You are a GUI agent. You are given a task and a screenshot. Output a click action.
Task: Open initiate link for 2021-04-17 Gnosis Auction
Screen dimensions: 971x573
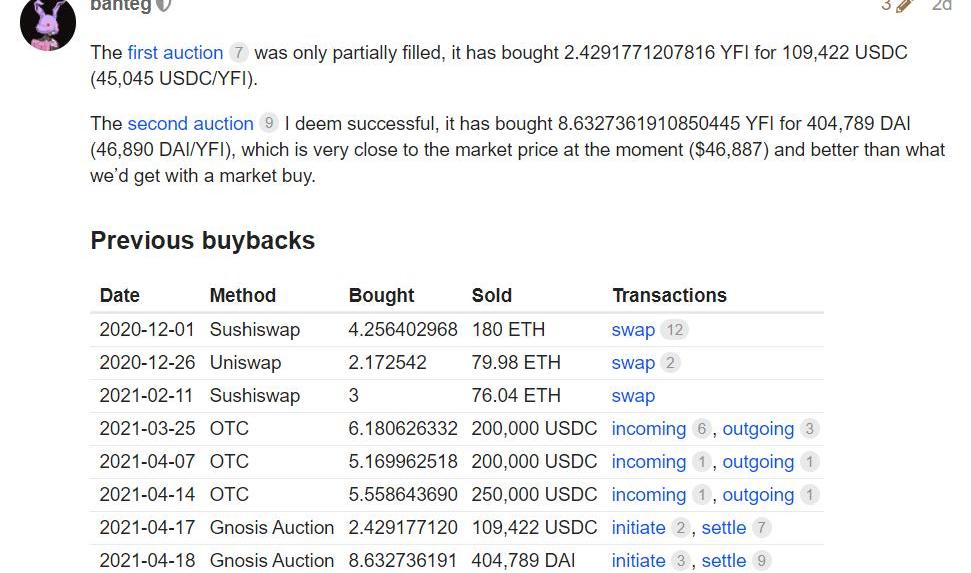638,528
